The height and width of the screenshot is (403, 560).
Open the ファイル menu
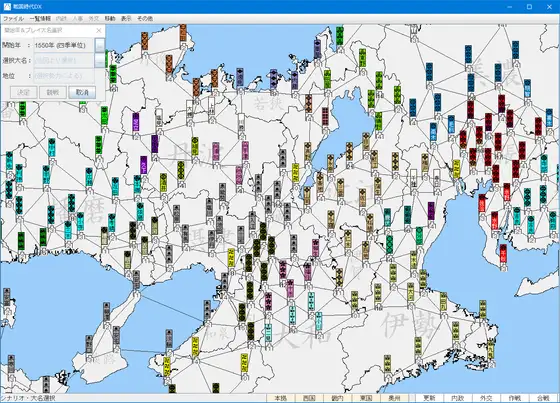[x=13, y=19]
